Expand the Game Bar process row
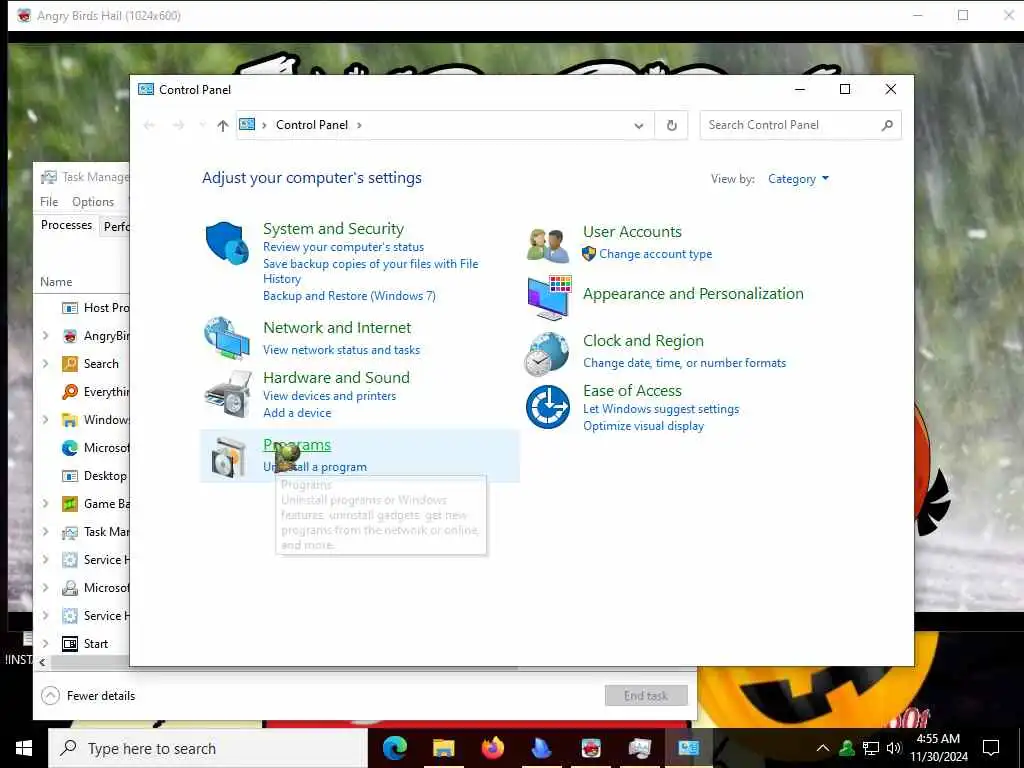 coord(45,504)
